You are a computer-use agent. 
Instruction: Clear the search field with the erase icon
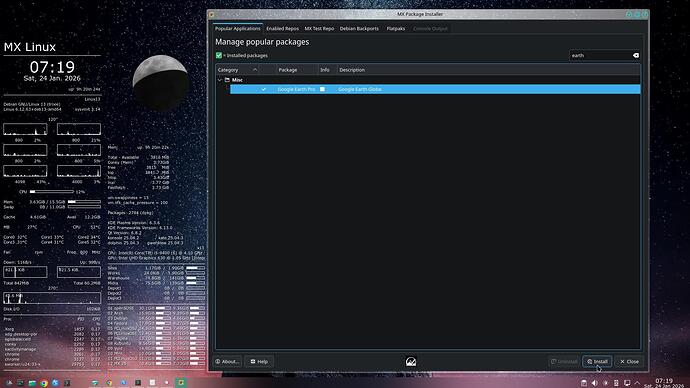pos(635,55)
